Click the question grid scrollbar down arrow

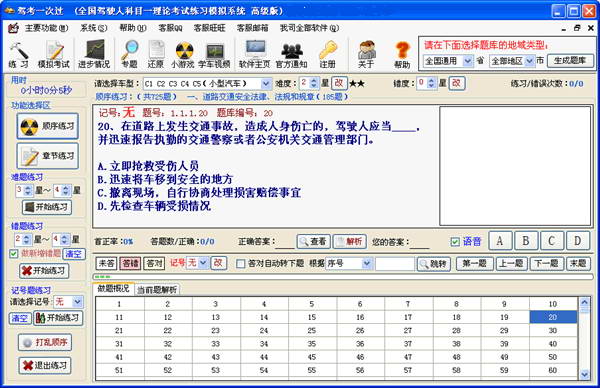(x=584, y=375)
